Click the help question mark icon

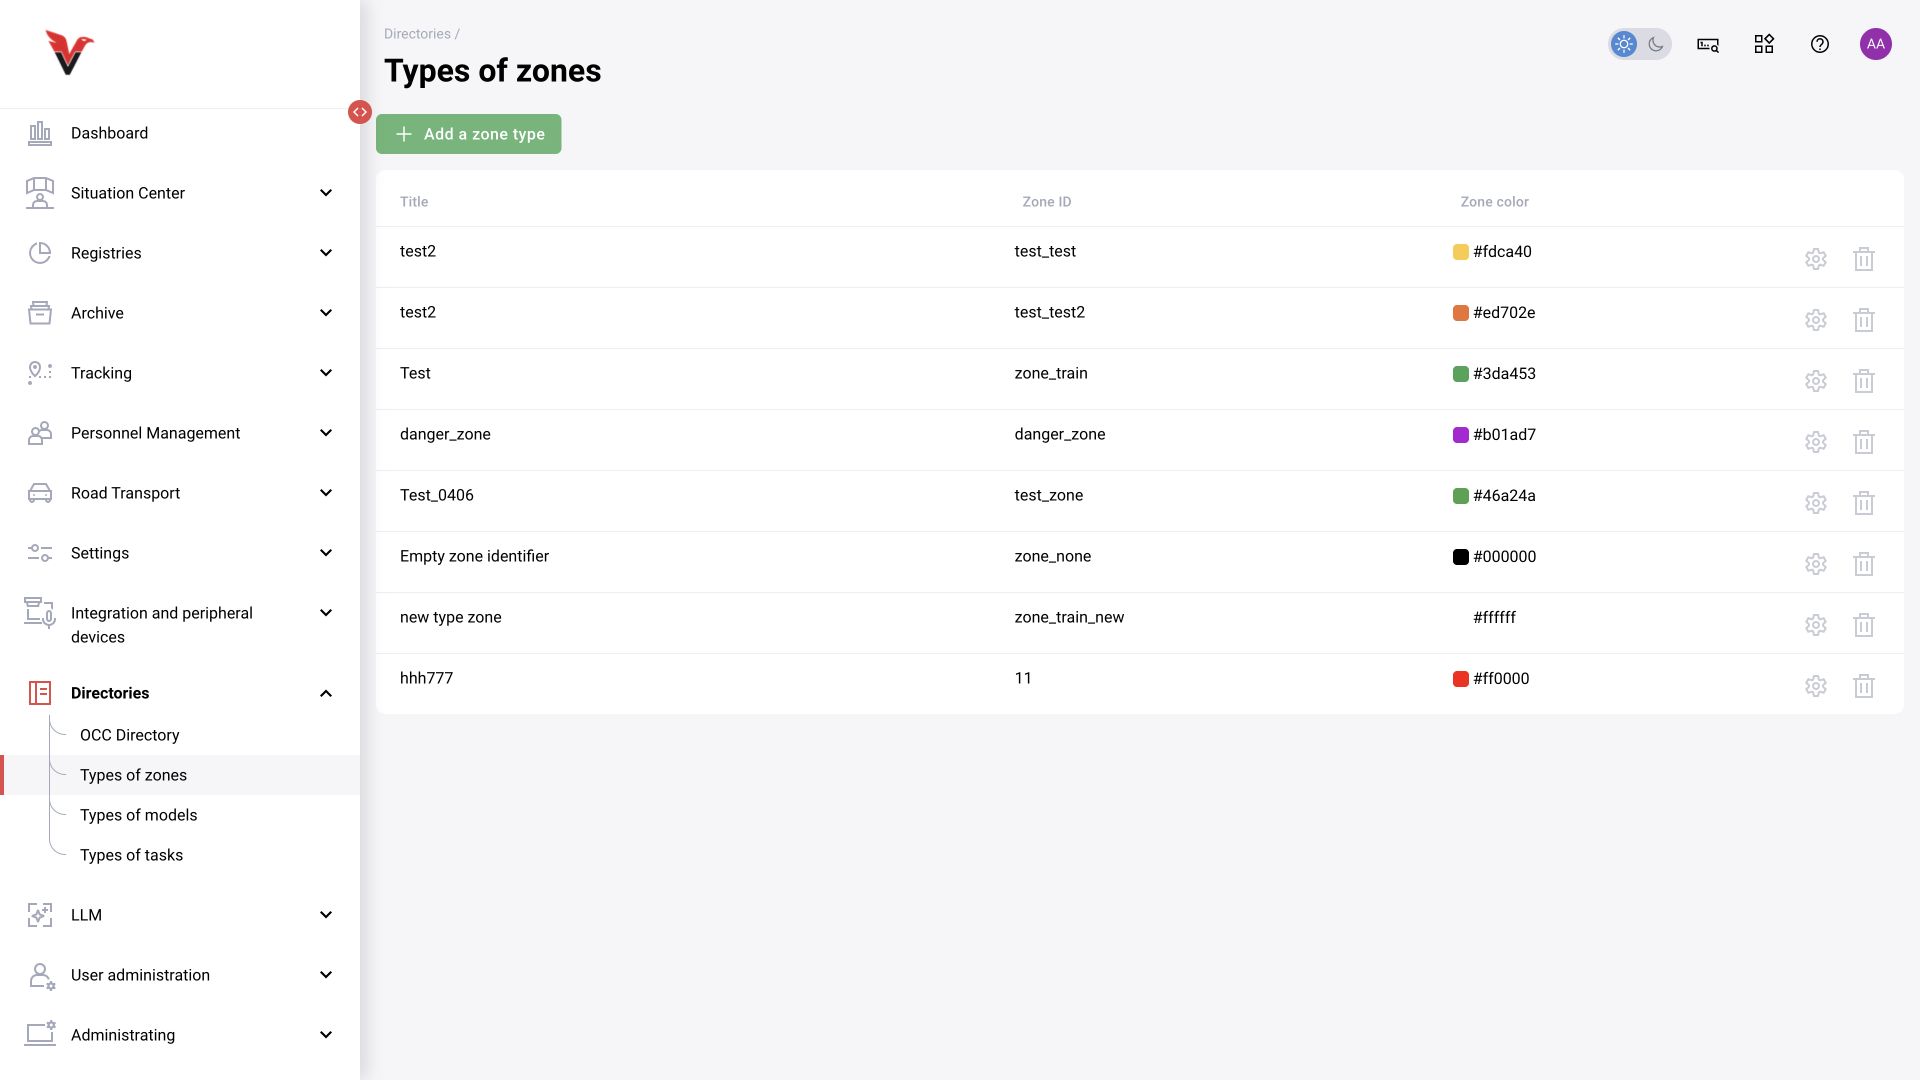click(1820, 44)
